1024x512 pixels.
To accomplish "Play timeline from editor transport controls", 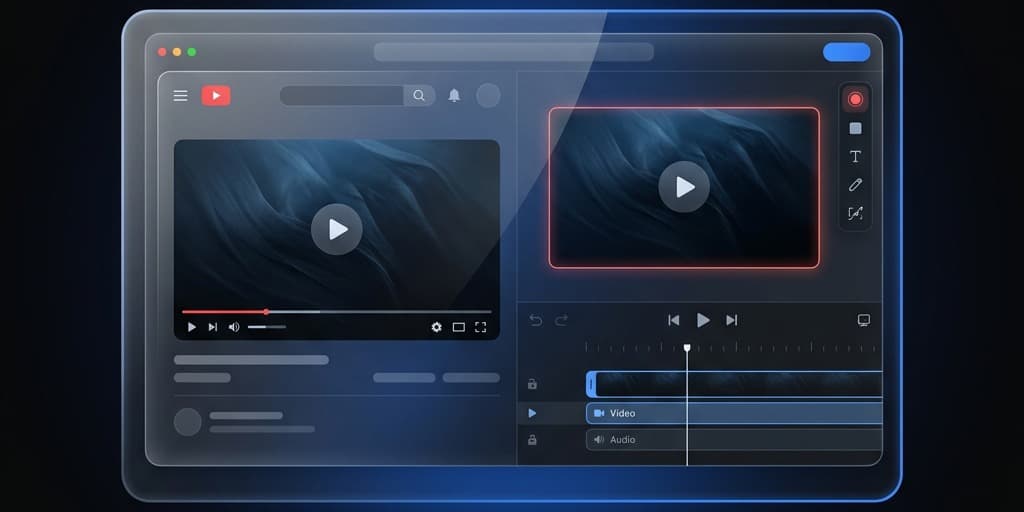I will [x=703, y=320].
